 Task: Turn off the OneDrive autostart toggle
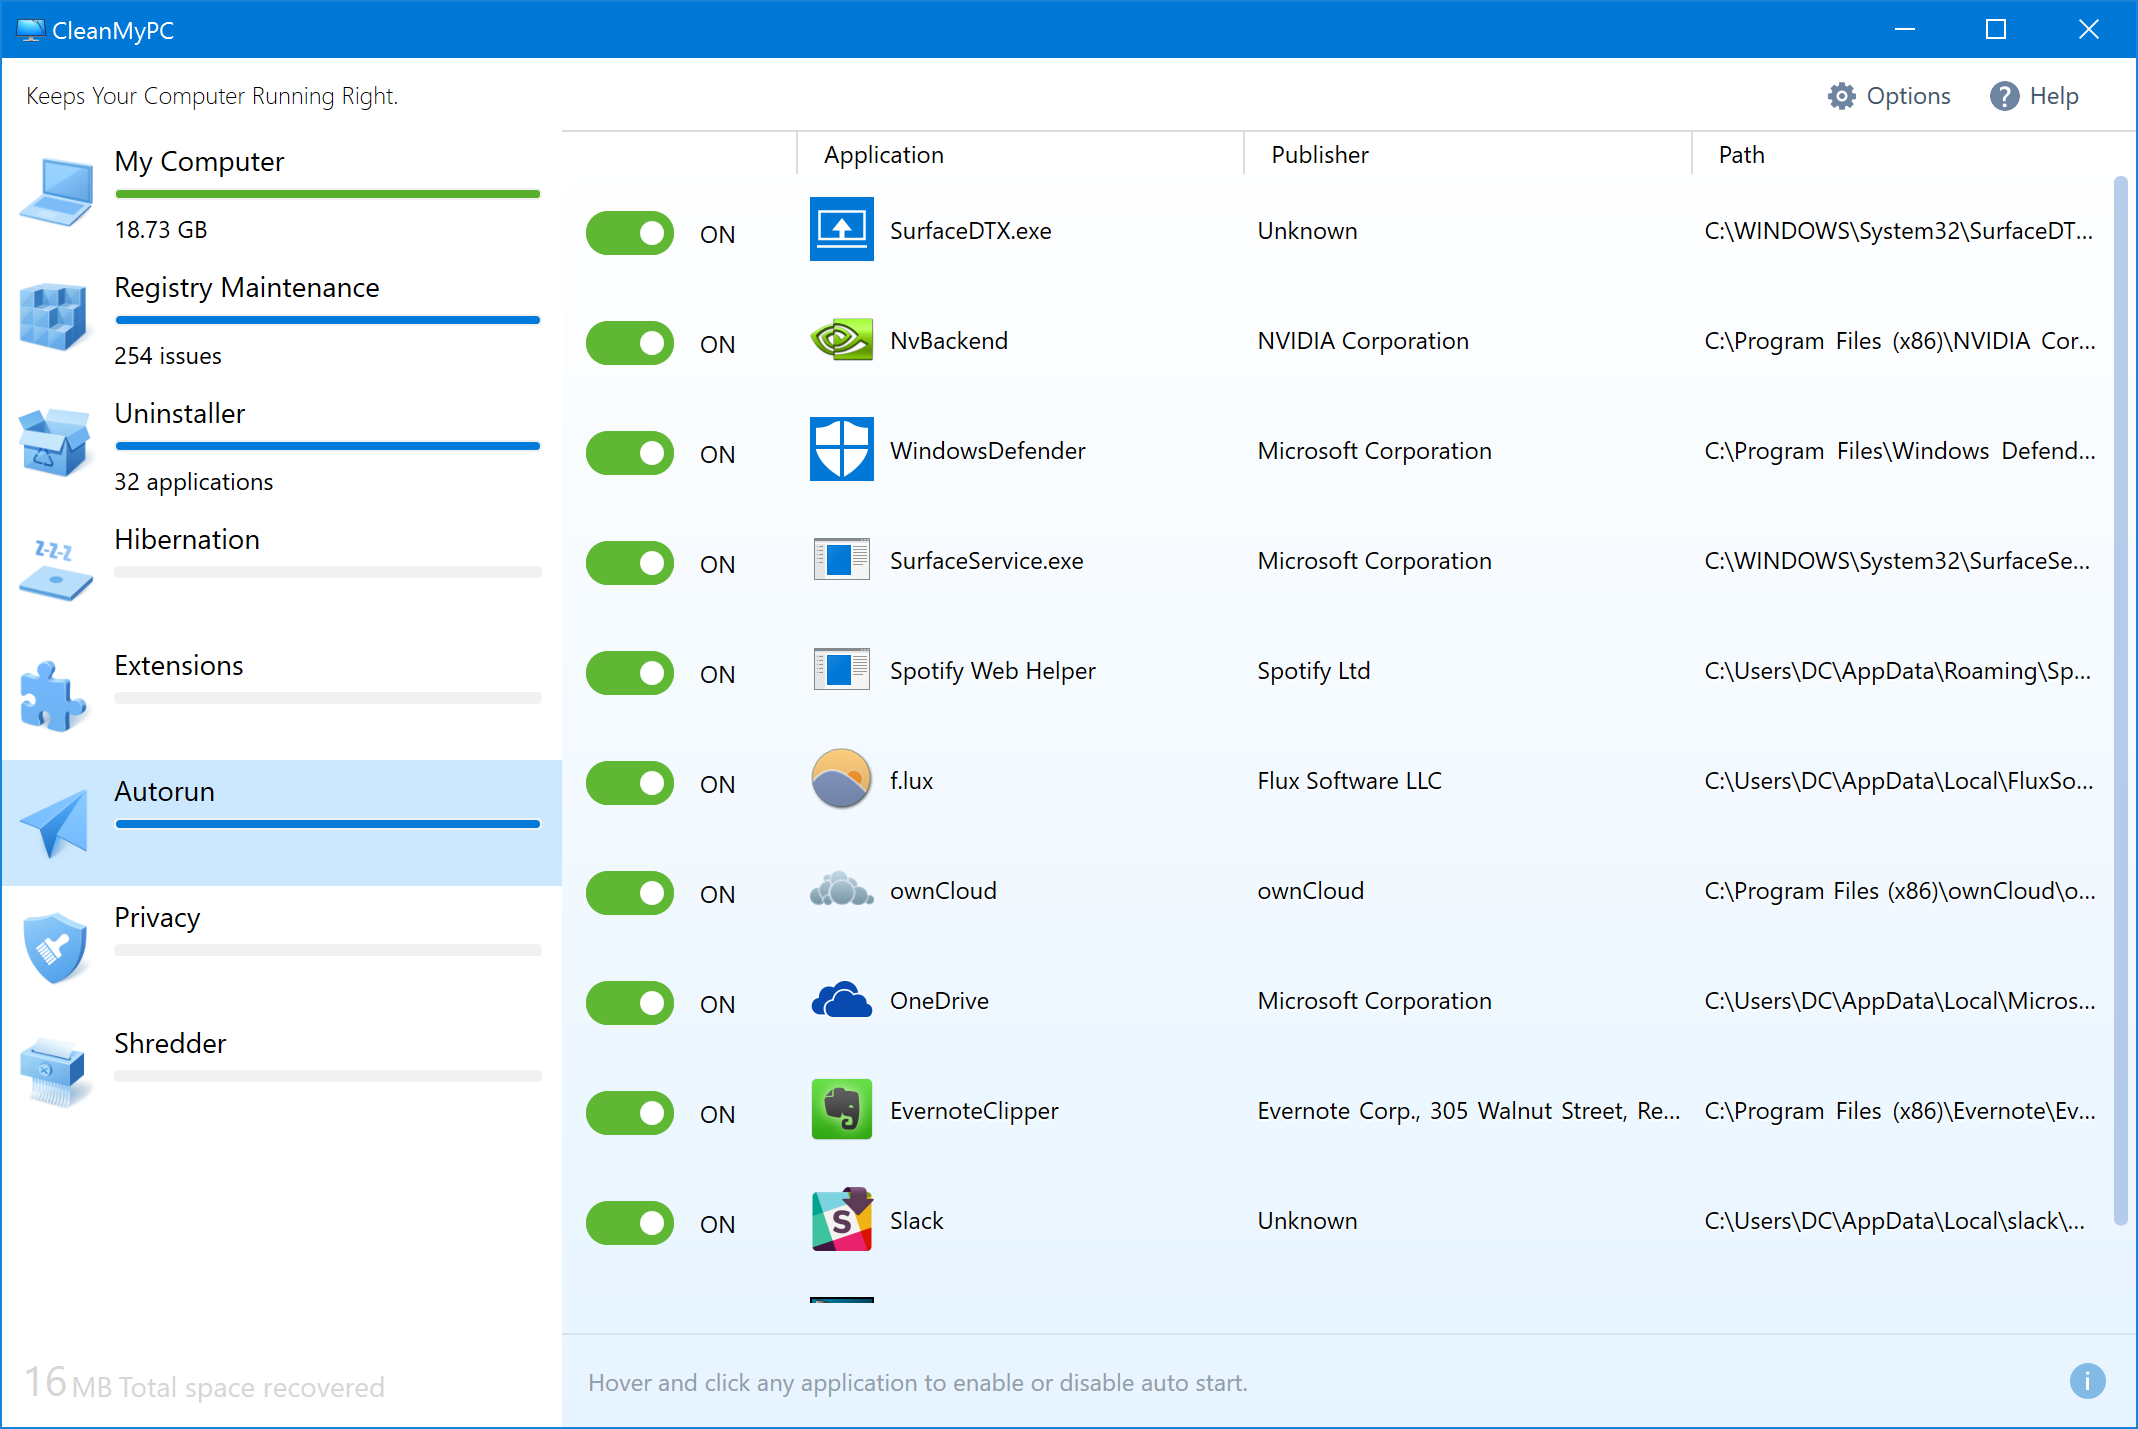coord(630,1003)
